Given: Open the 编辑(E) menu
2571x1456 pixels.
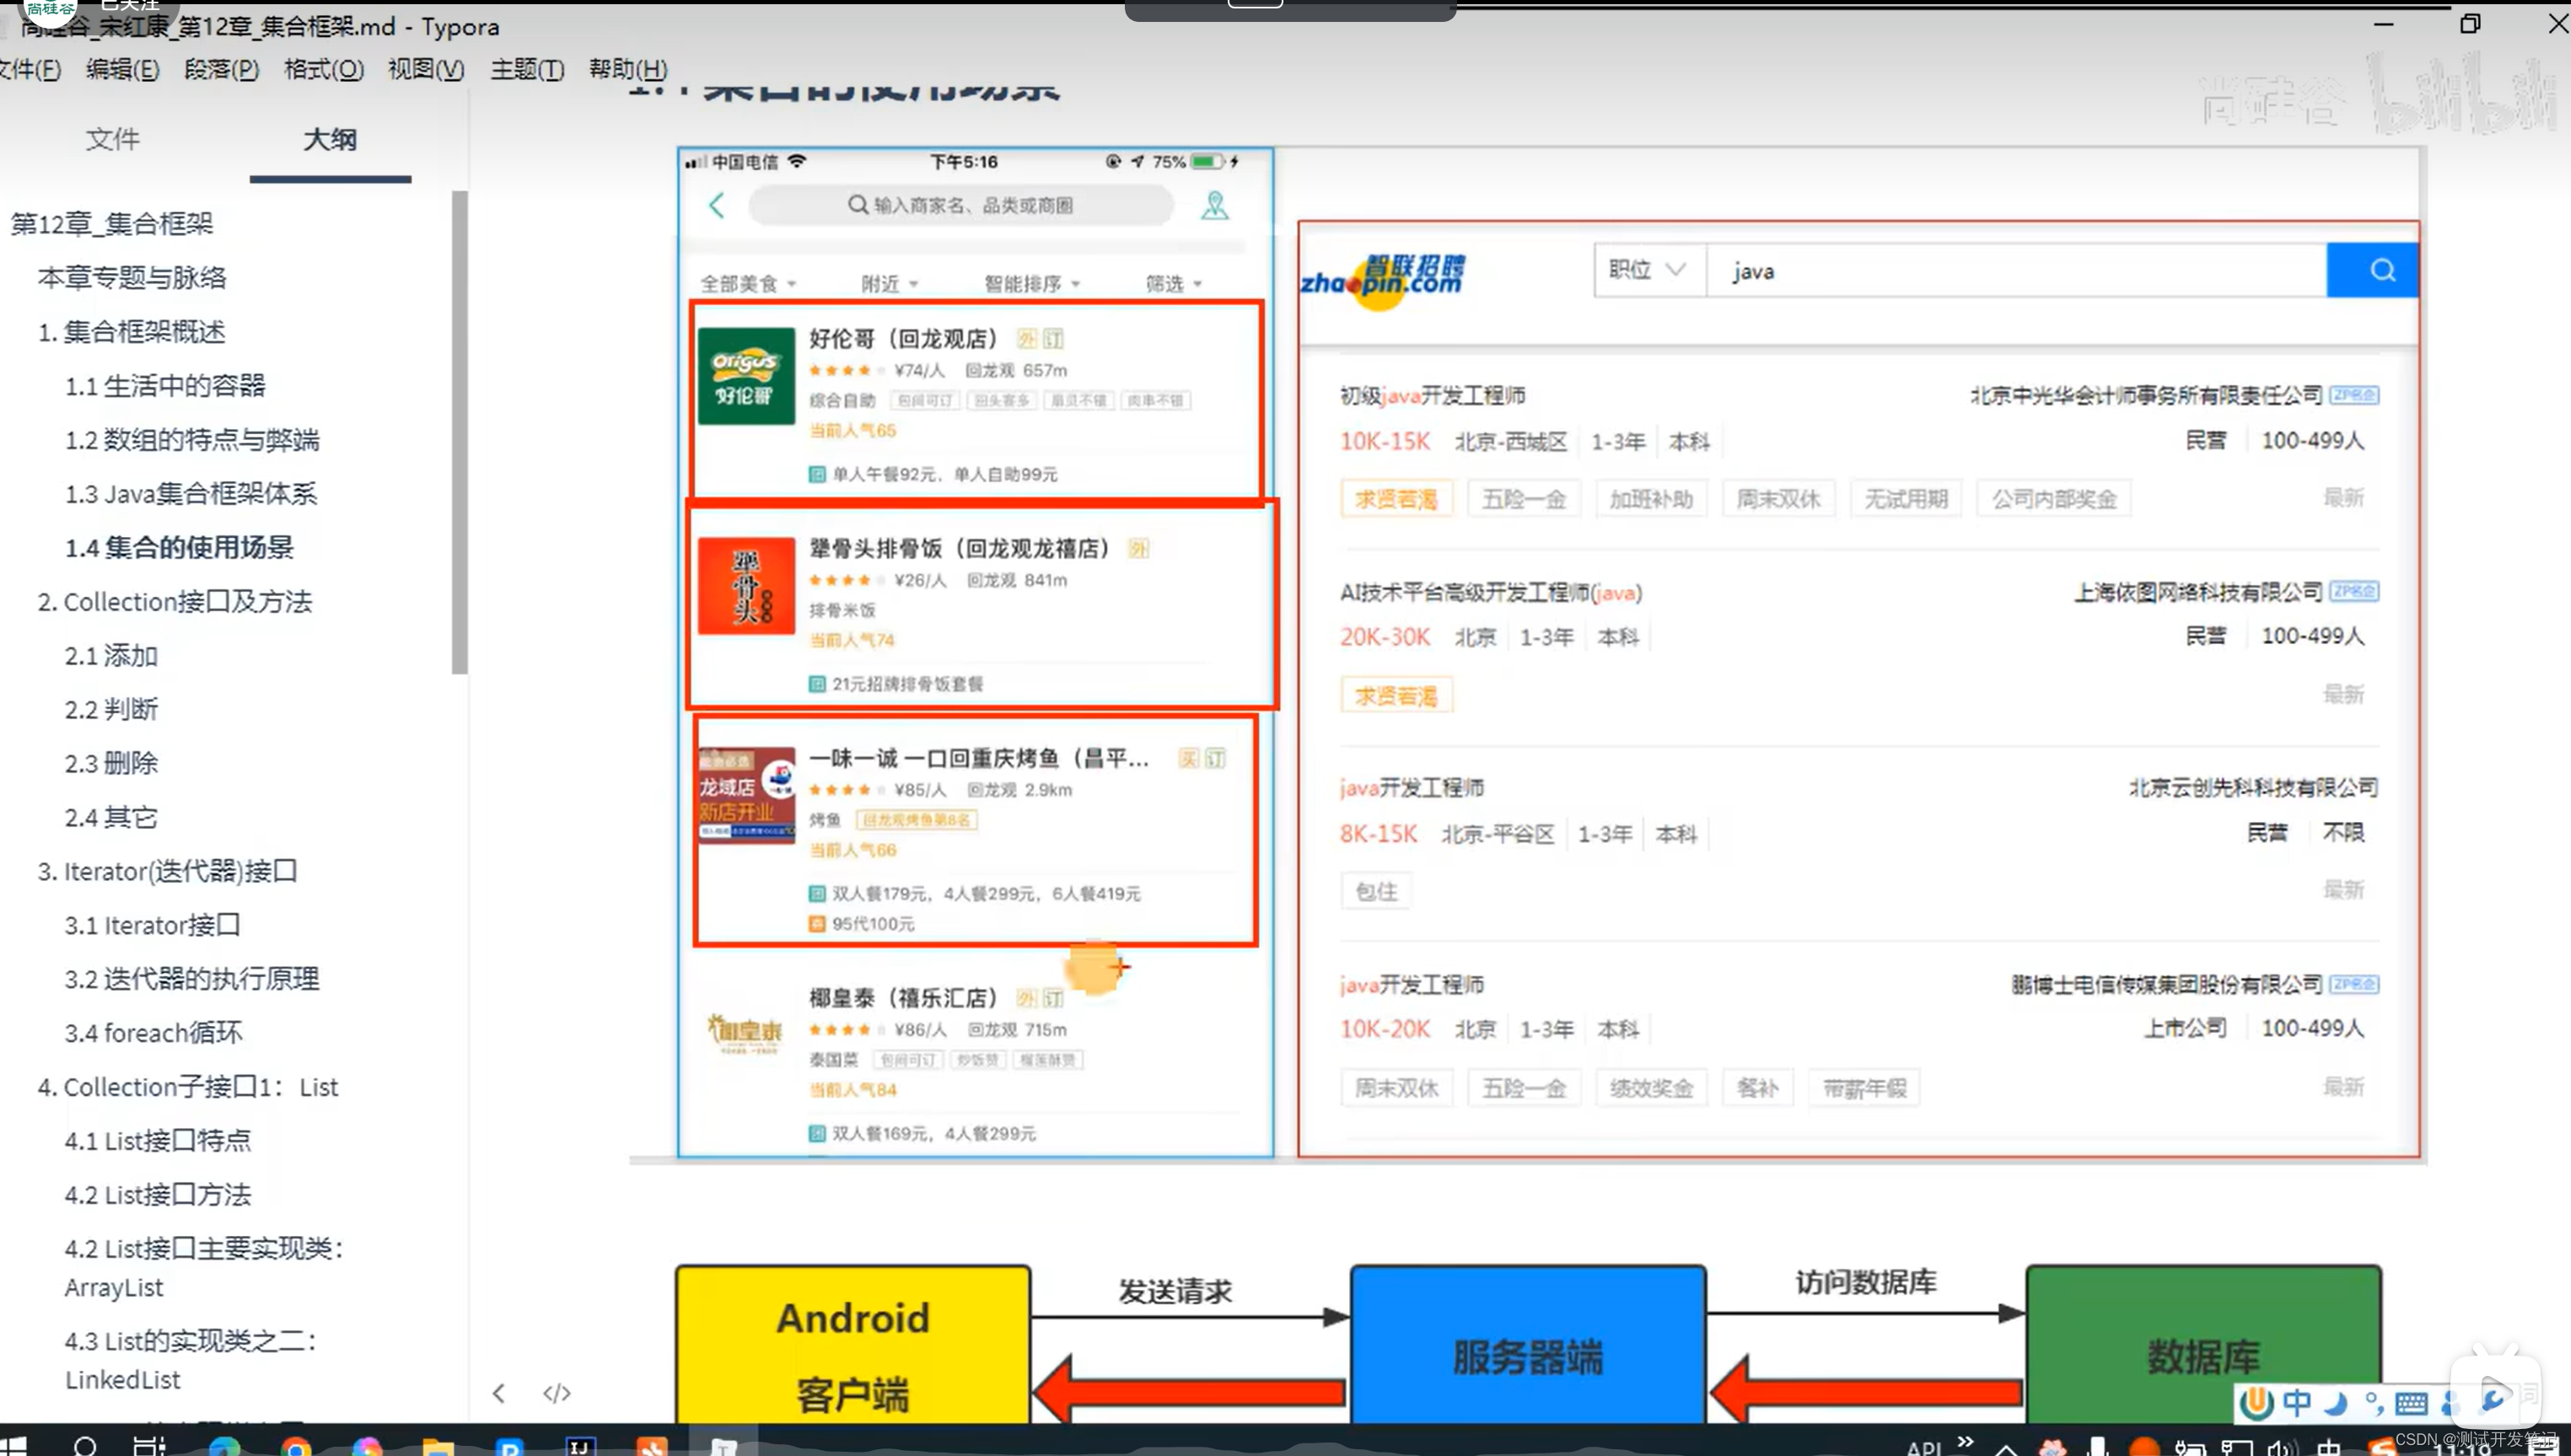Looking at the screenshot, I should [122, 69].
